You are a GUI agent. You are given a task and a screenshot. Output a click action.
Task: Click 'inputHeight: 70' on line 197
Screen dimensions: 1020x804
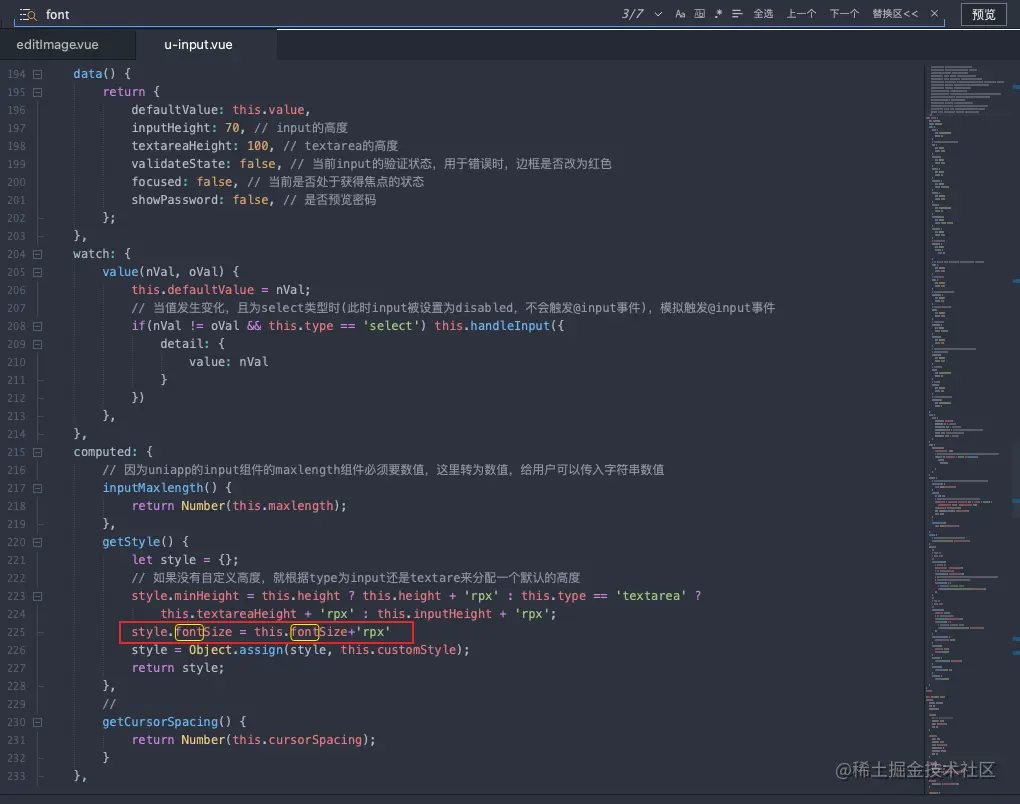tap(185, 128)
